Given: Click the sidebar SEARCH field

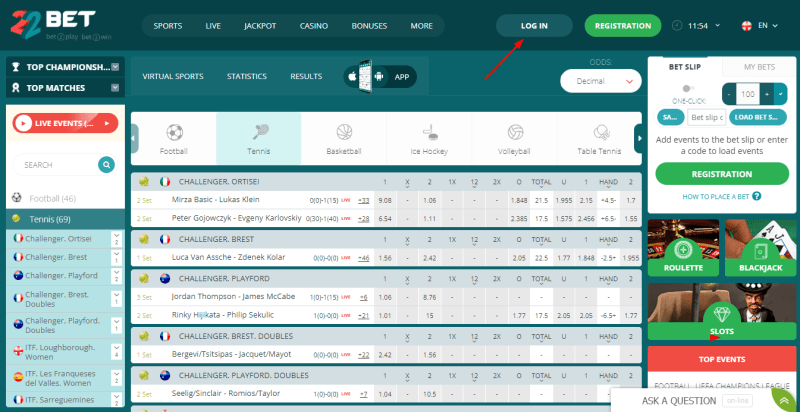Looking at the screenshot, I should point(55,165).
